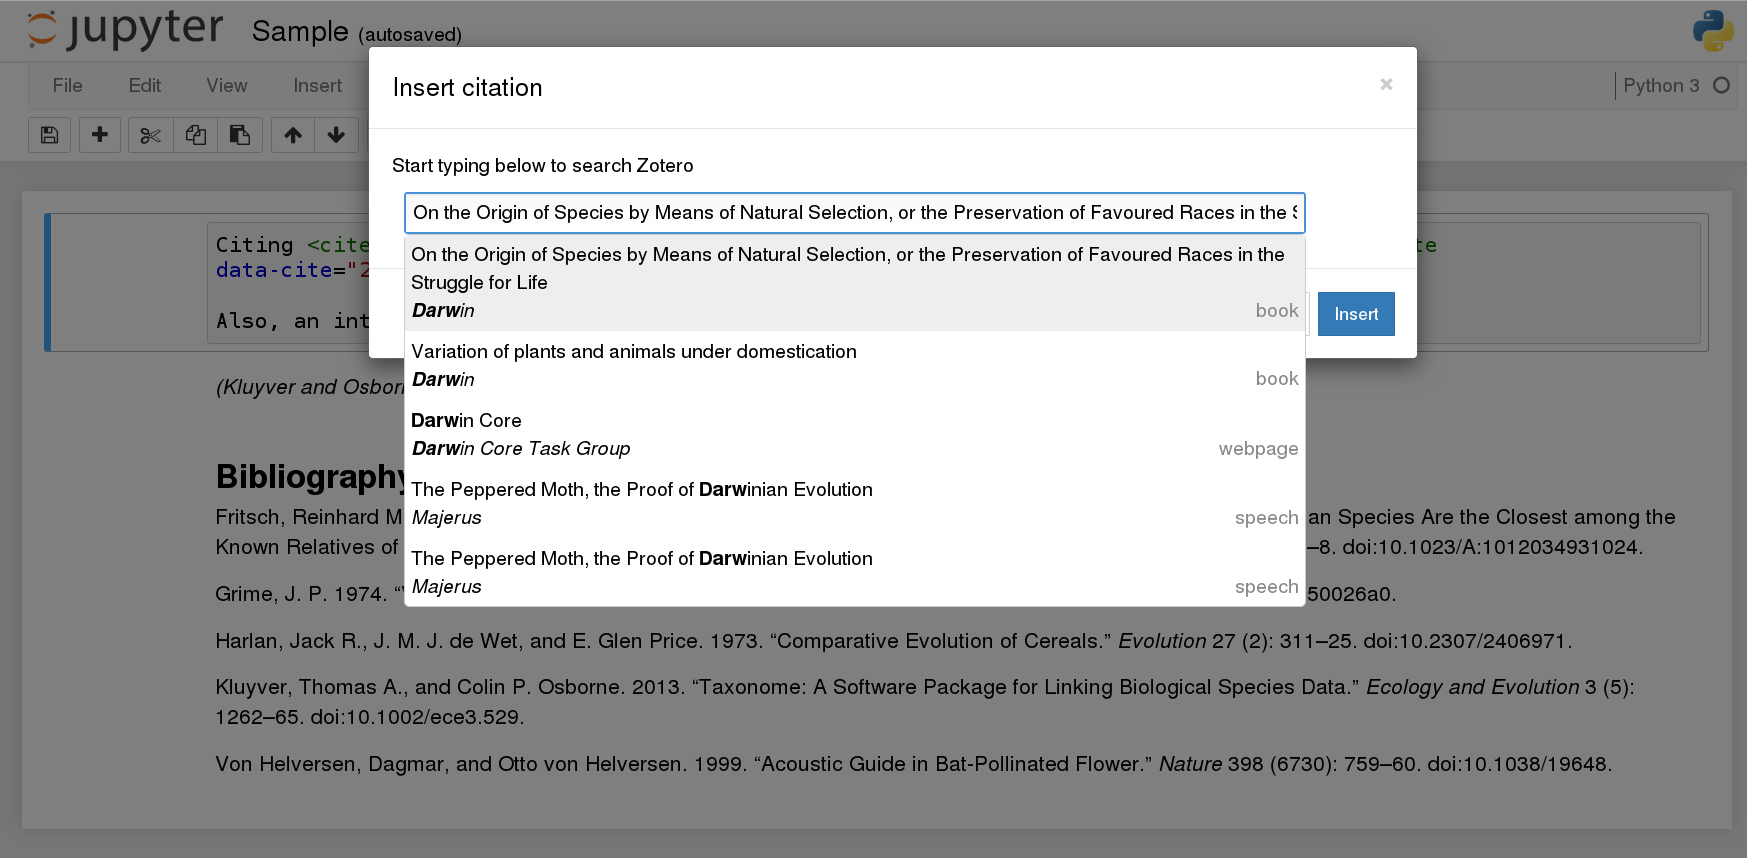Click the Bibliography heading

pos(310,476)
